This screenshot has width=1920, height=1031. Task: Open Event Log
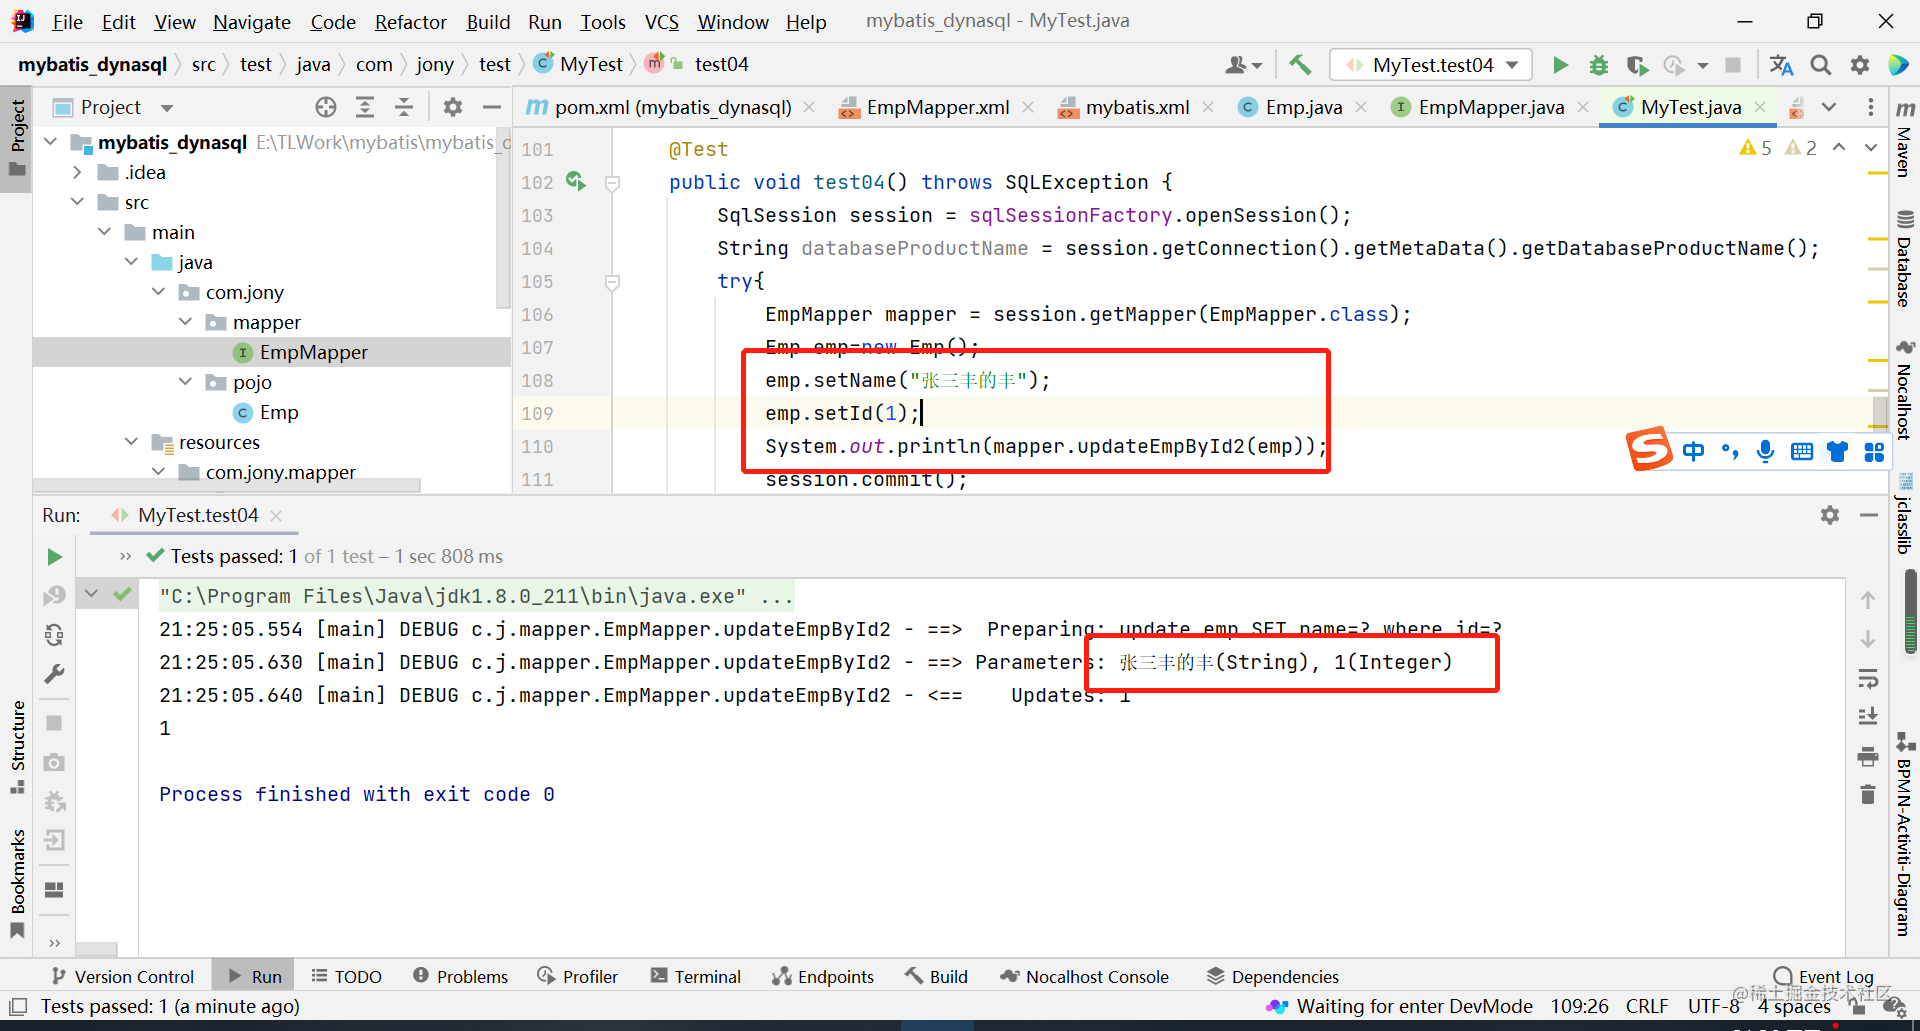coord(1823,977)
